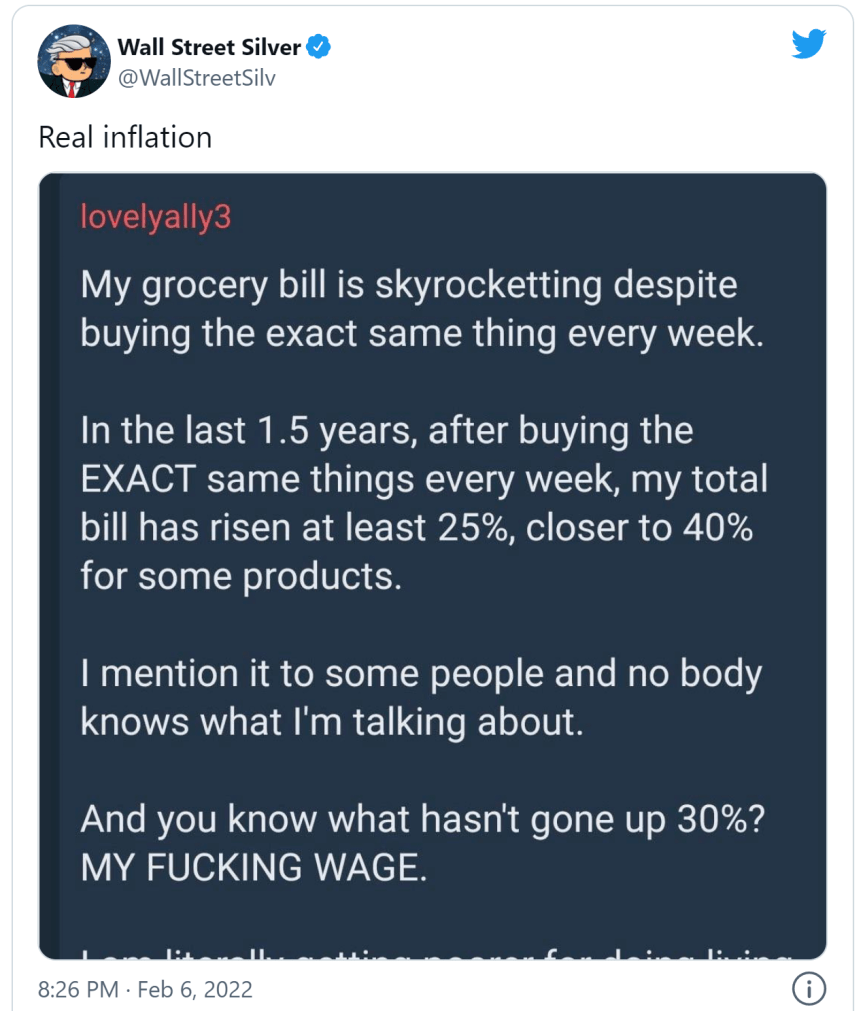Select the 'Real inflation' caption text
Viewport: 863px width, 1011px height.
point(124,137)
